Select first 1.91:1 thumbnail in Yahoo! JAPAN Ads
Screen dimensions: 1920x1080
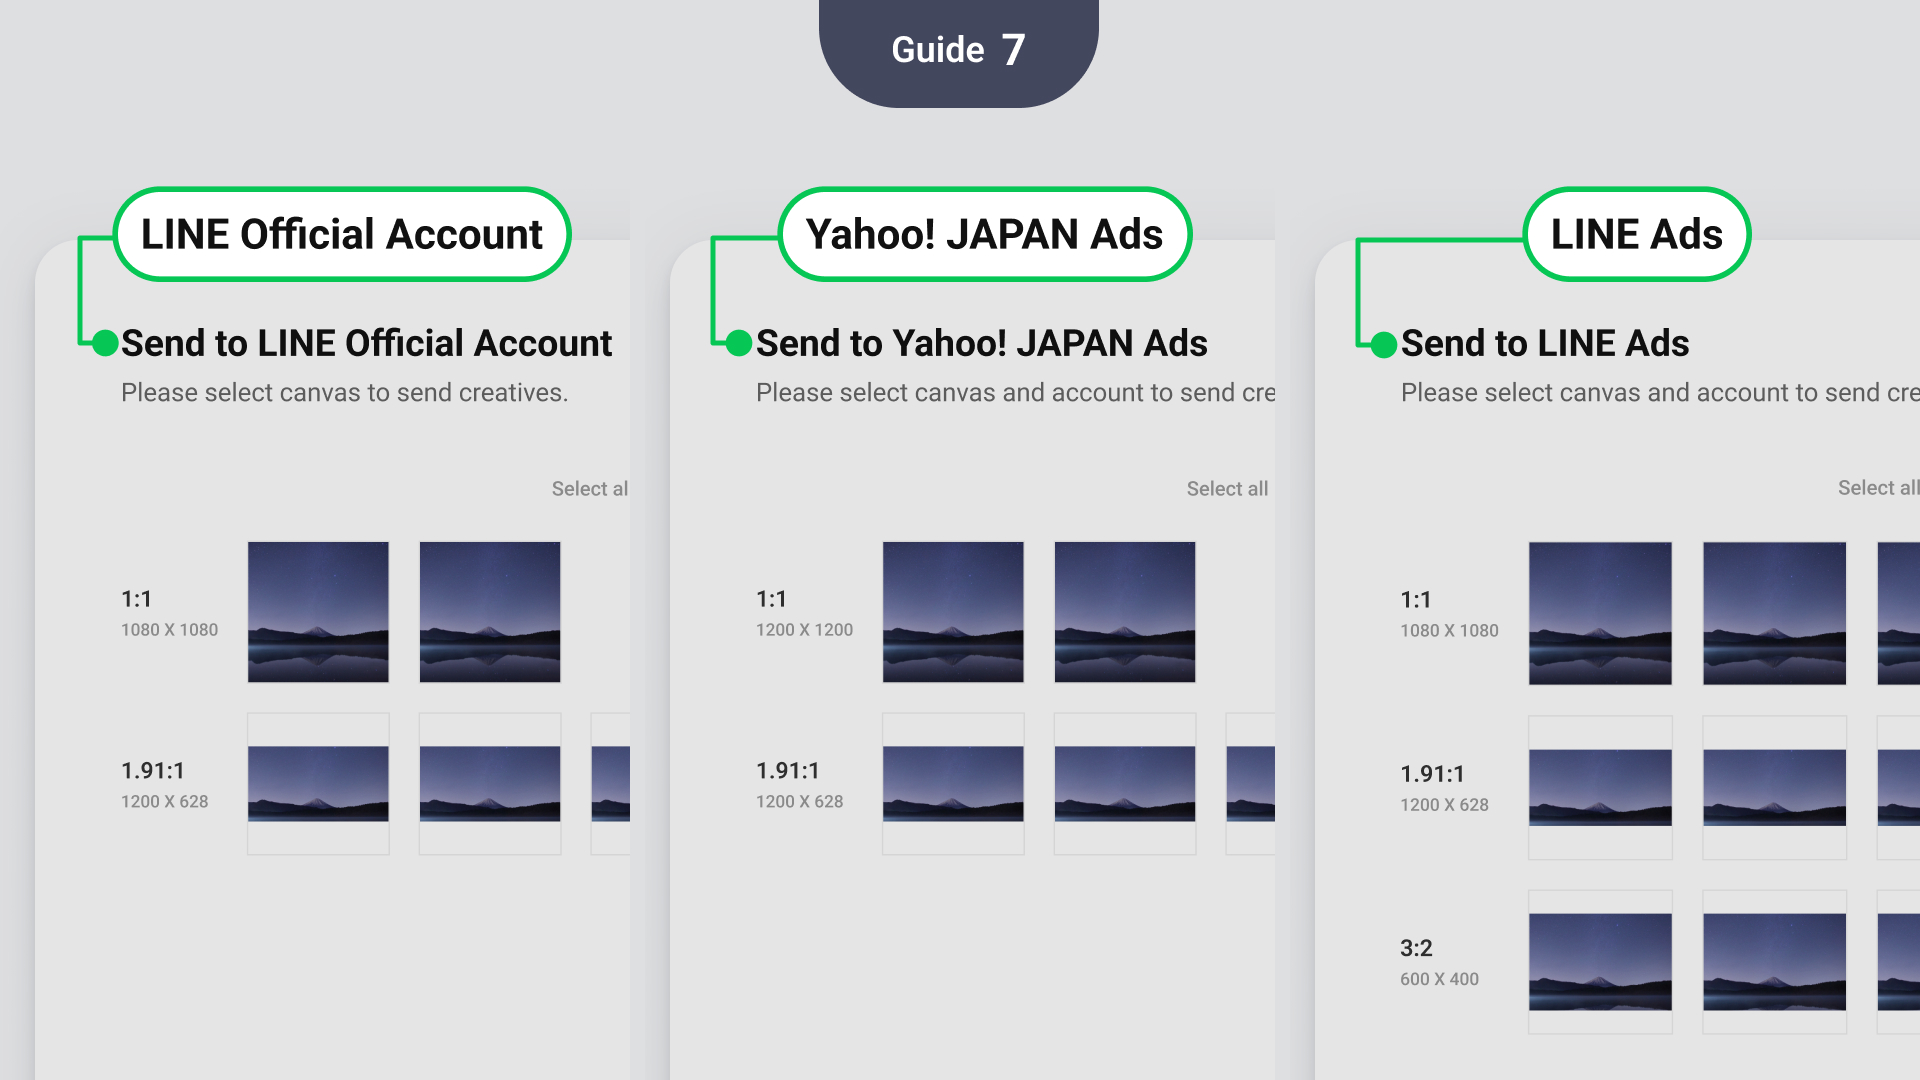click(x=953, y=784)
